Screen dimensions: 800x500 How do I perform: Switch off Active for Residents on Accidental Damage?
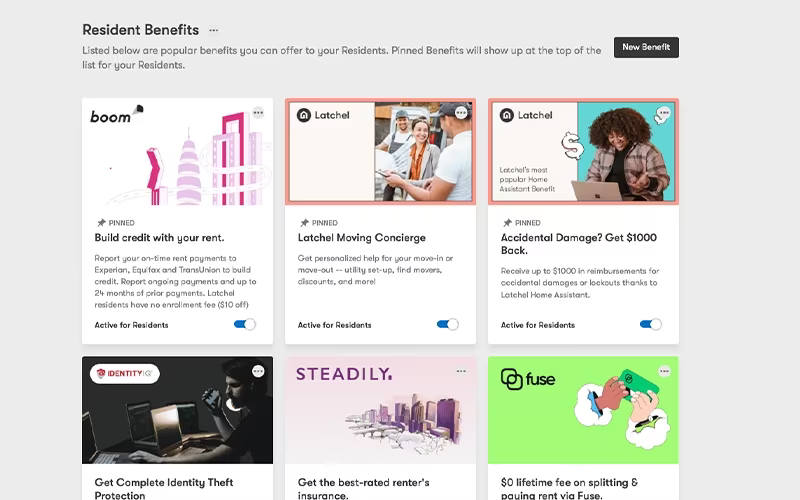tap(651, 324)
